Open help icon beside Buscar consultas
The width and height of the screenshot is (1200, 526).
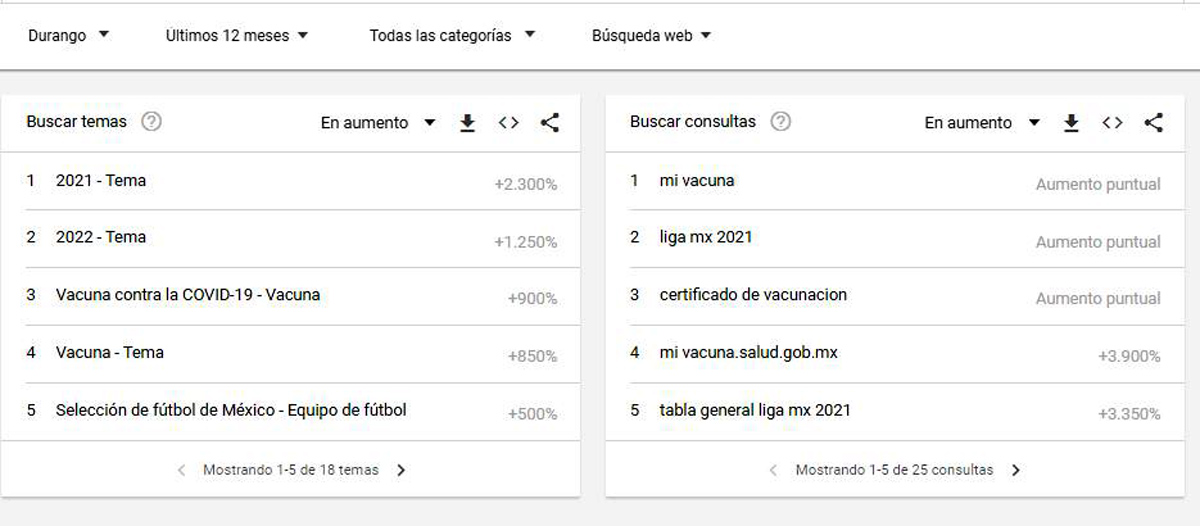pyautogui.click(x=781, y=122)
